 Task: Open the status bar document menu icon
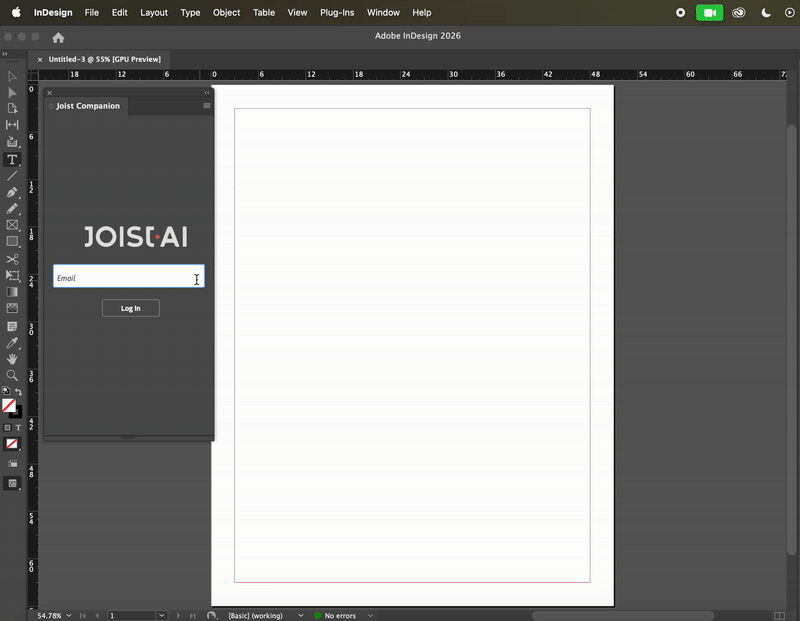coord(211,615)
